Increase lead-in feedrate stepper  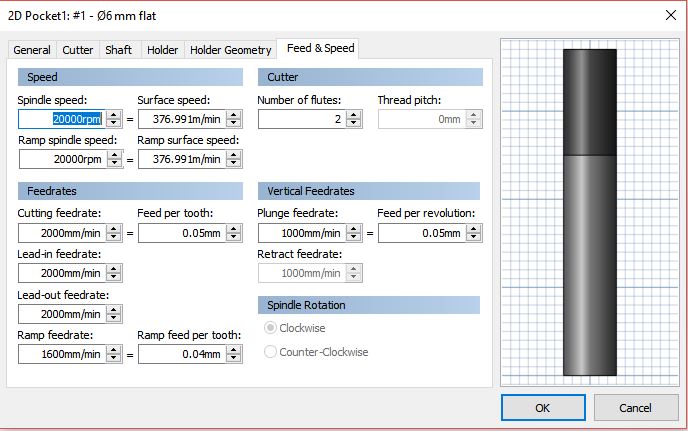[114, 268]
